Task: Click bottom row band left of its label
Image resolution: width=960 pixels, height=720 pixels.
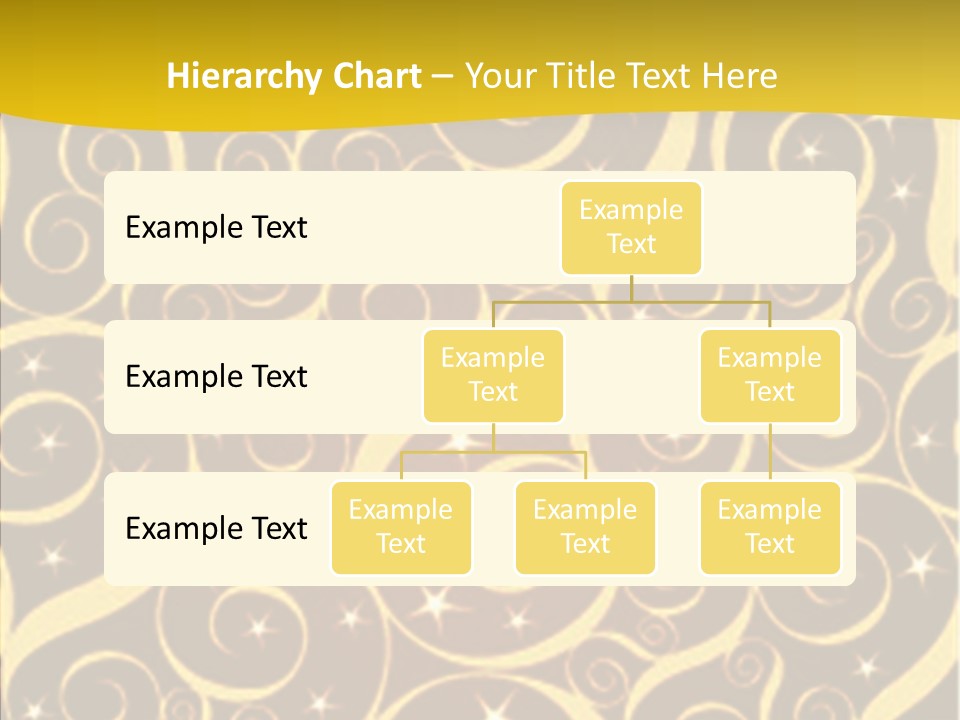Action: click(114, 529)
